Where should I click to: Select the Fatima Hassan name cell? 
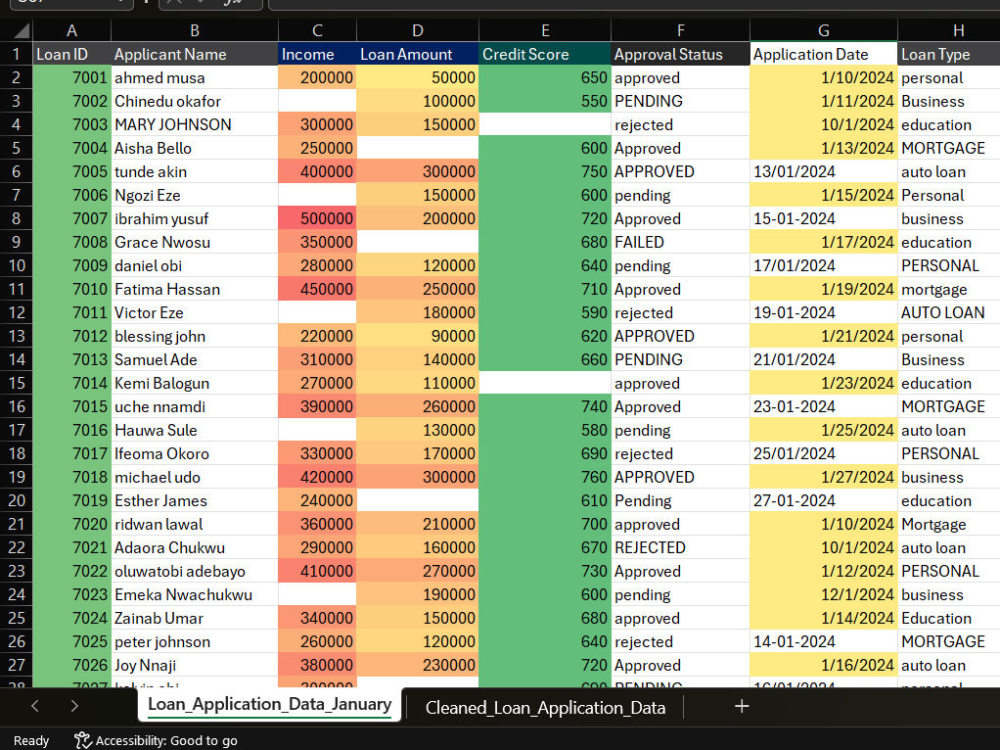click(x=195, y=289)
